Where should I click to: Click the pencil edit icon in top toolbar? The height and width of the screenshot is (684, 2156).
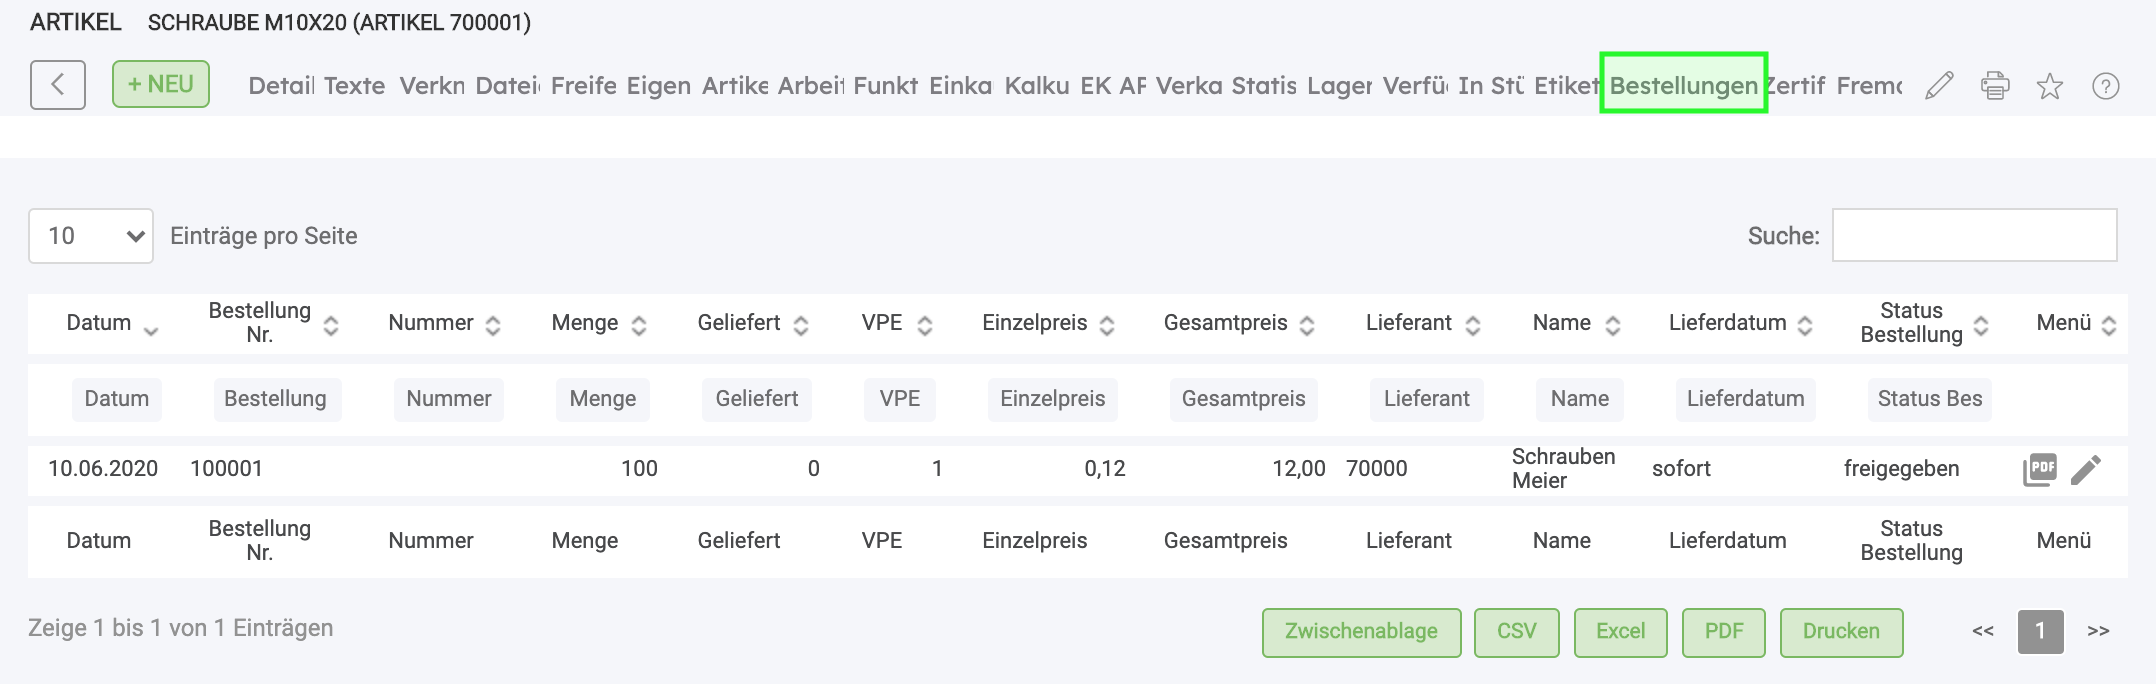[1939, 86]
